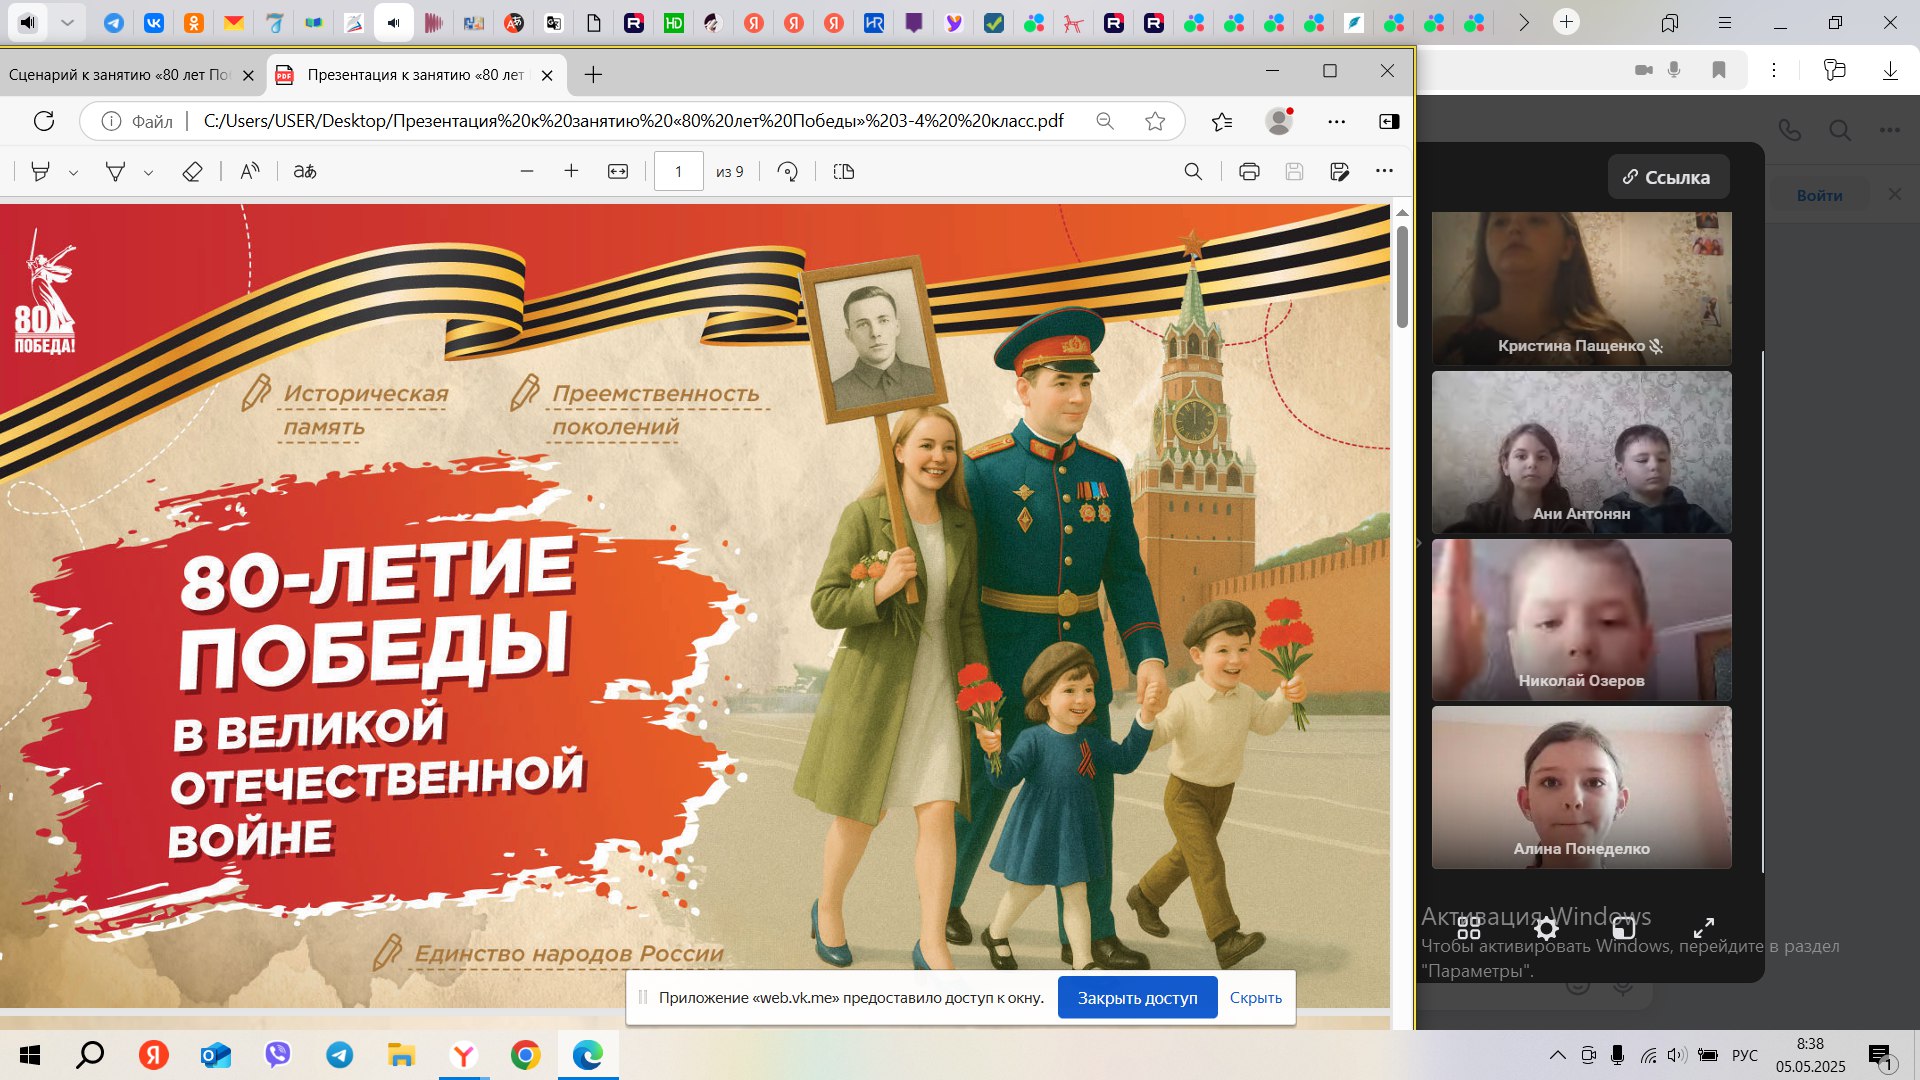
Task: Click the bookmark icon in Yandex address bar
Action: tap(1719, 70)
